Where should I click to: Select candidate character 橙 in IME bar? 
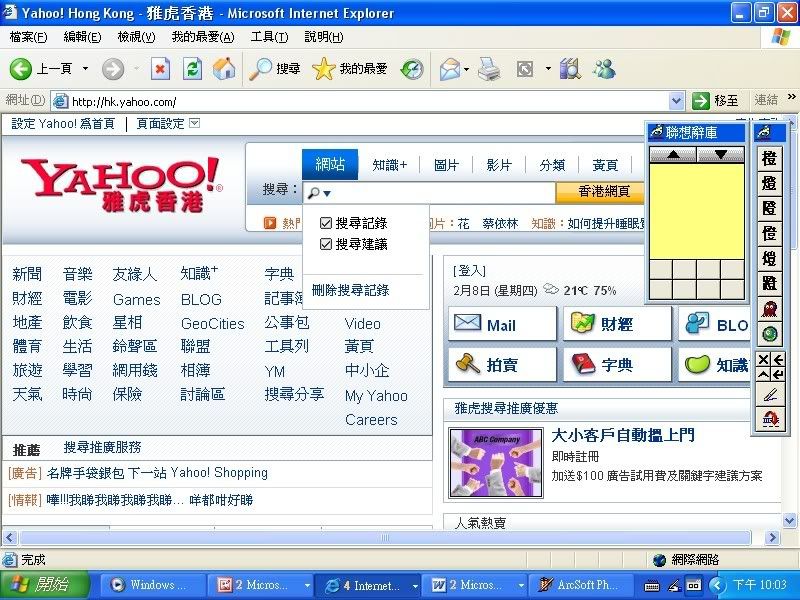tap(769, 158)
